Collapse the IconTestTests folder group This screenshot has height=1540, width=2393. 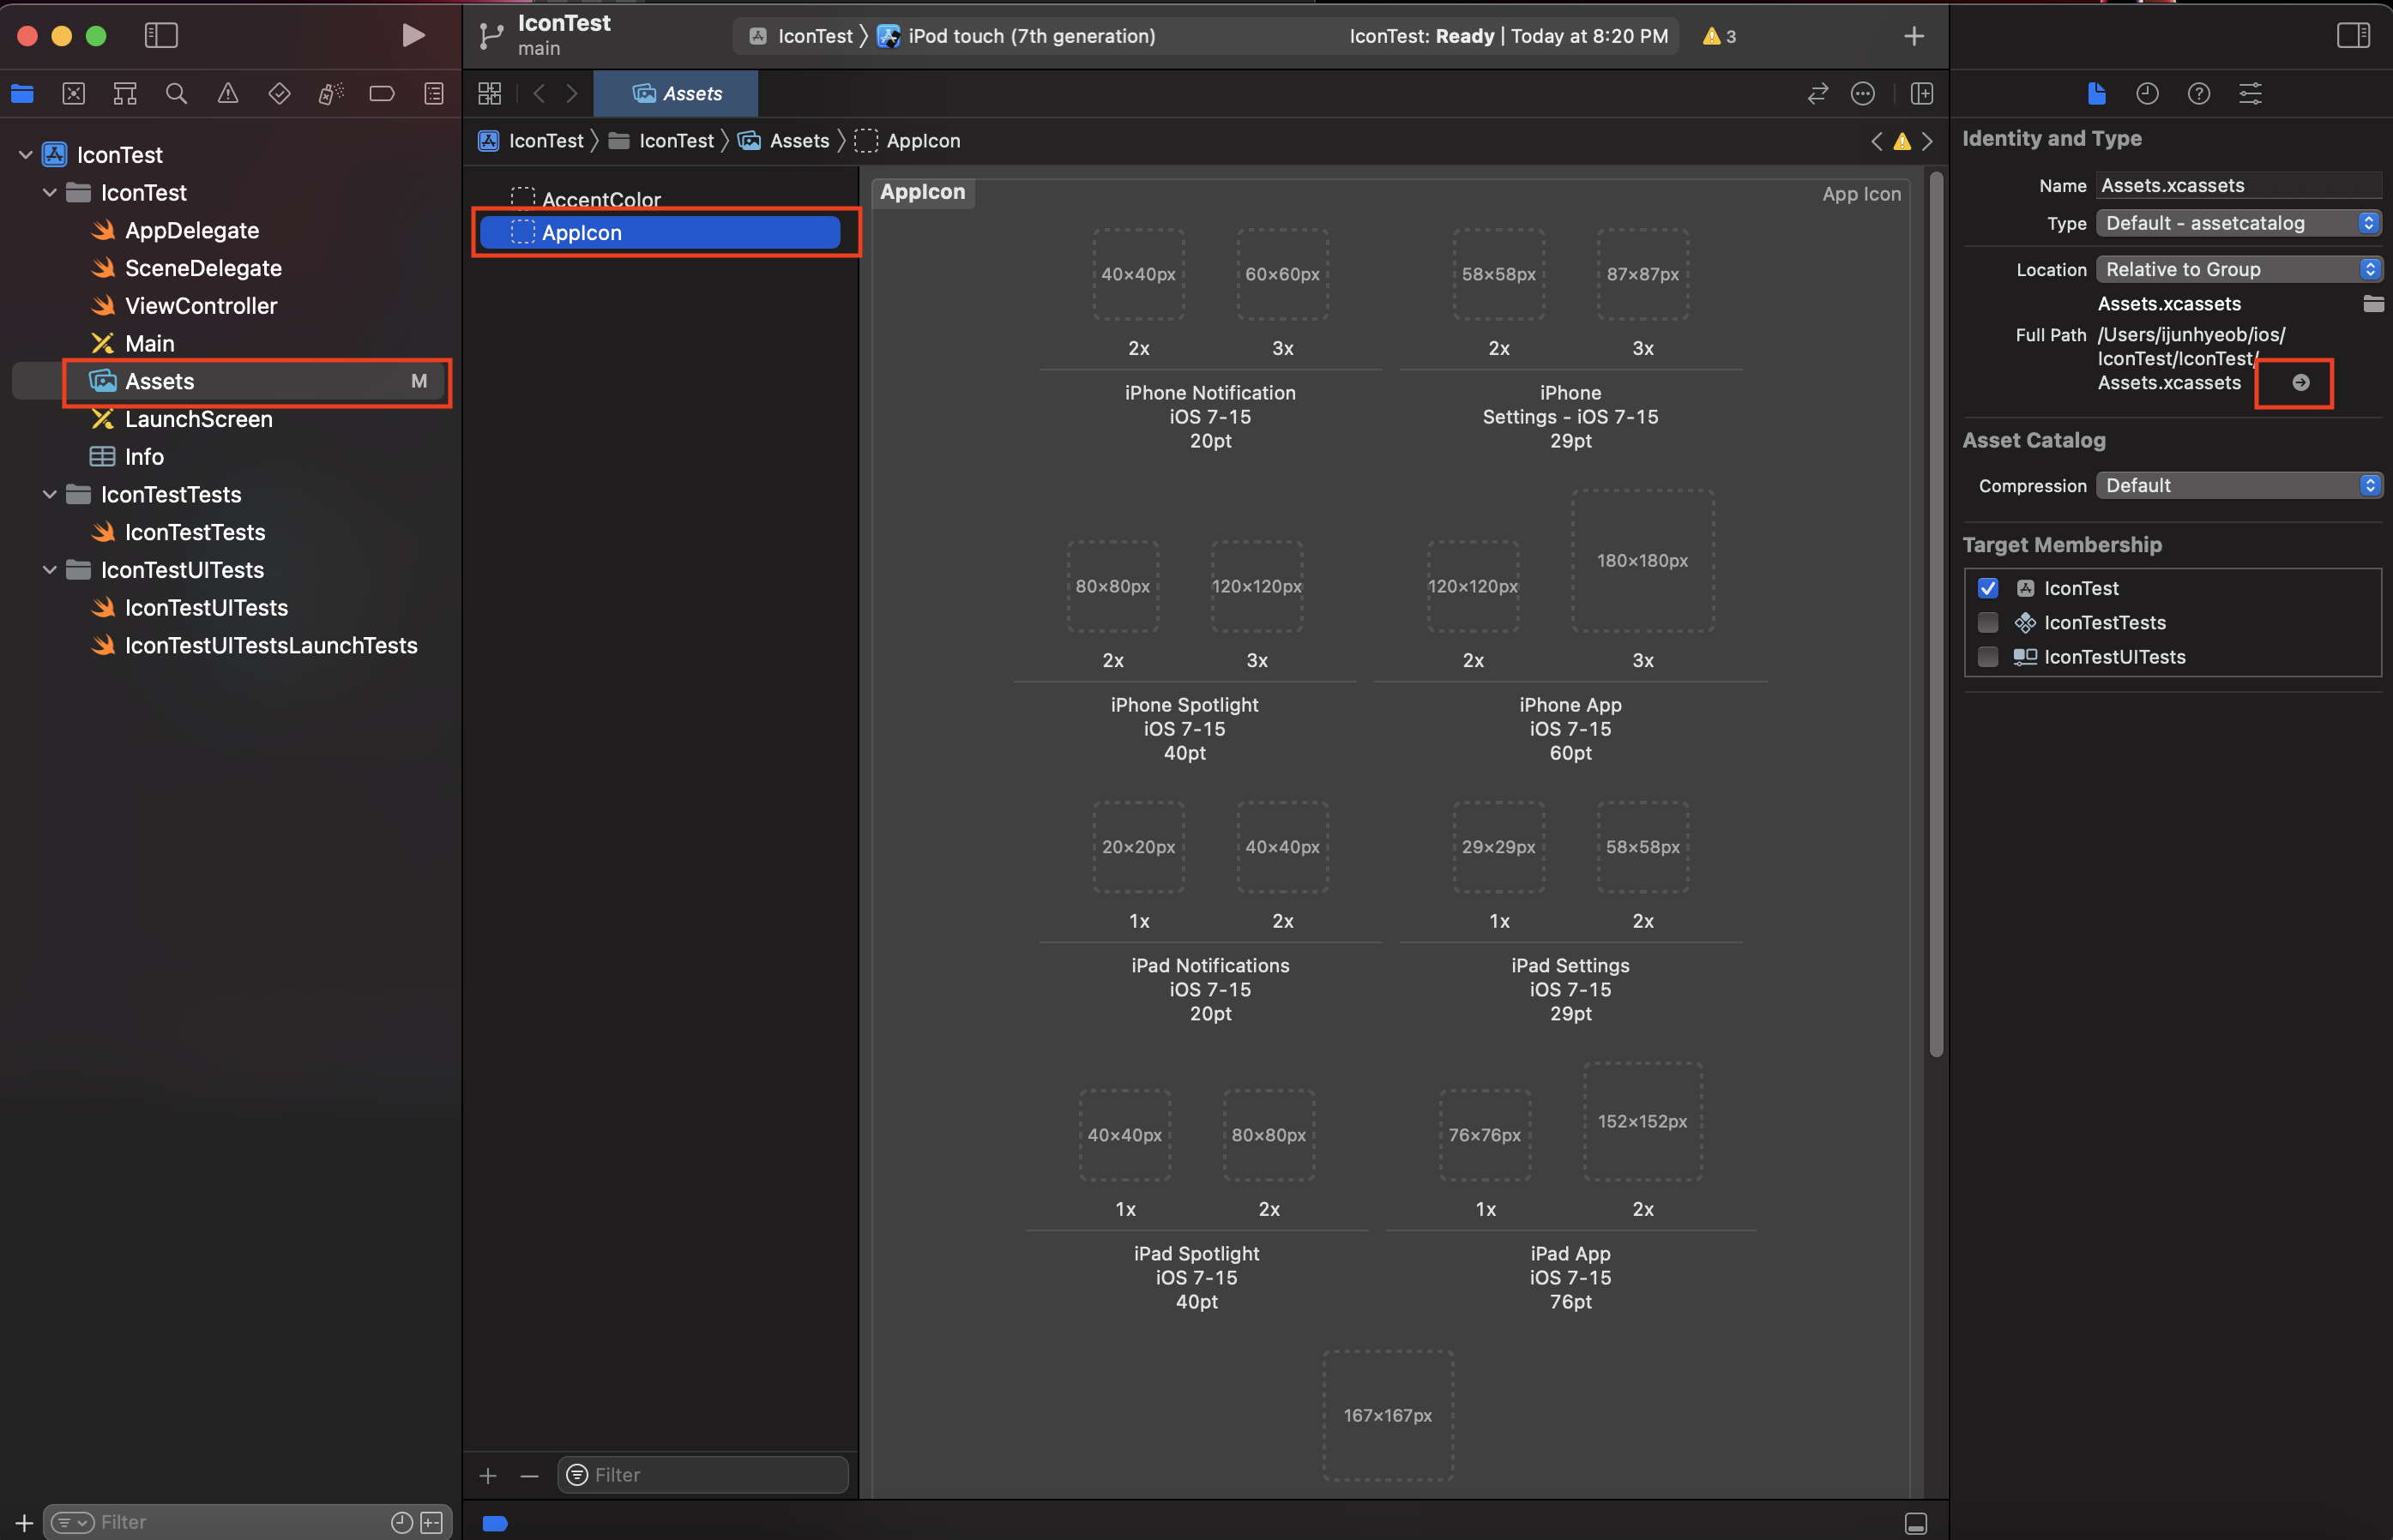(x=49, y=494)
